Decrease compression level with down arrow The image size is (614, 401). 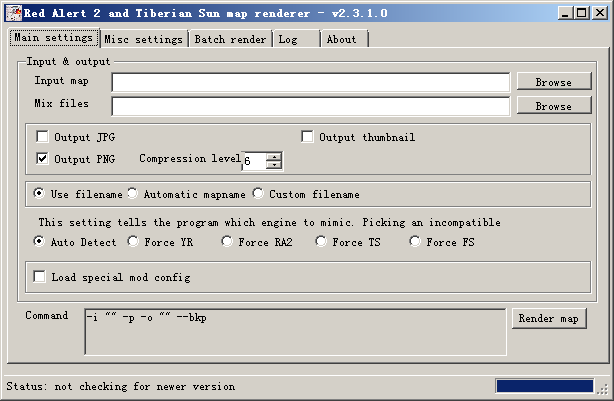274,165
